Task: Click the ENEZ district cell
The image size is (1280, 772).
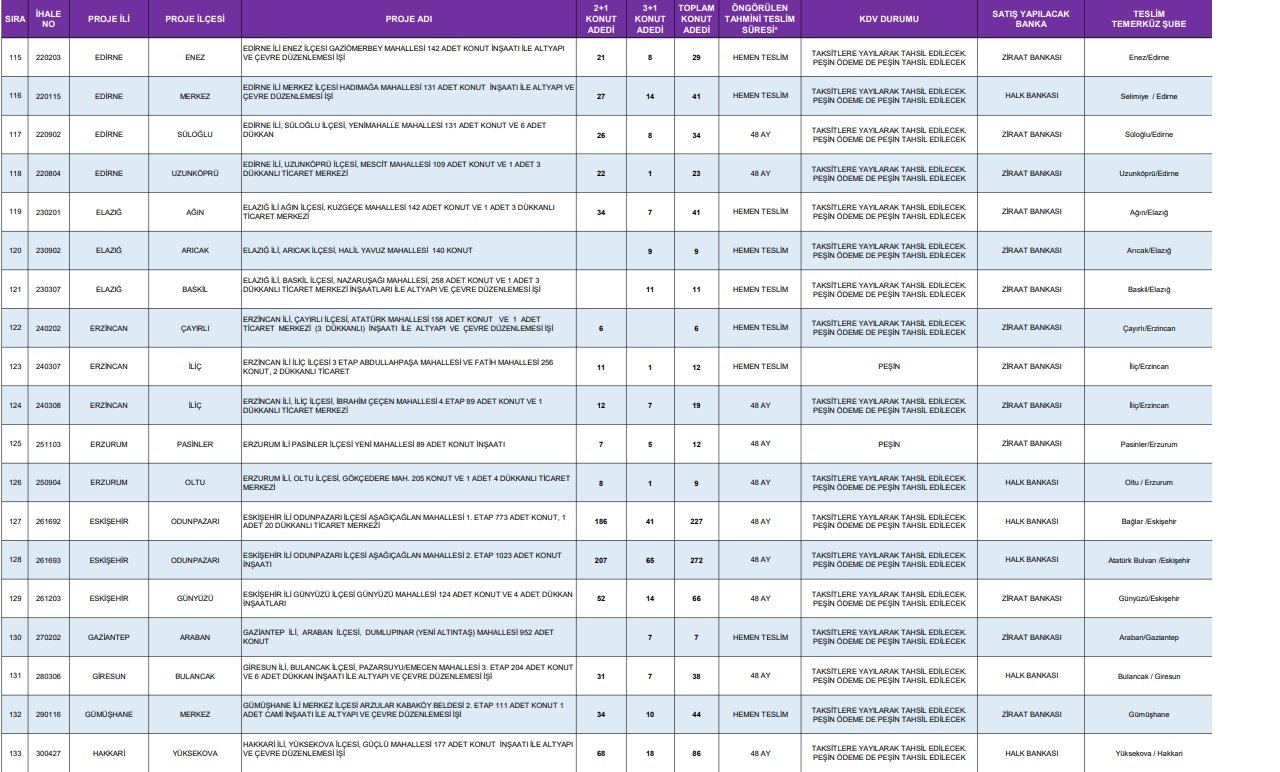Action: pyautogui.click(x=196, y=58)
